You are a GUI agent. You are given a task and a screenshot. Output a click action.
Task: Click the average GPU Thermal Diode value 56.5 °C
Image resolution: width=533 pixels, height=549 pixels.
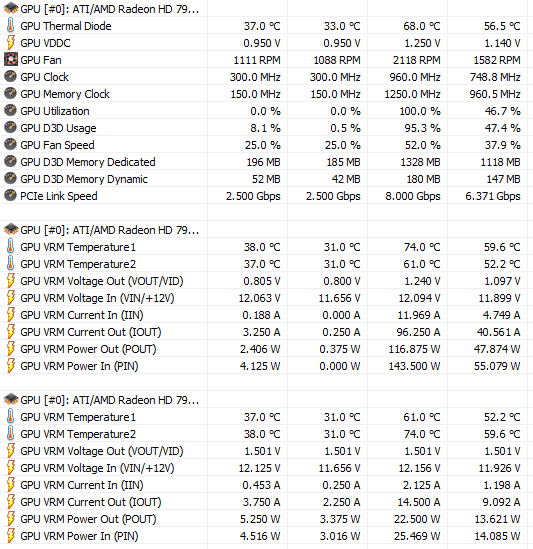click(502, 26)
